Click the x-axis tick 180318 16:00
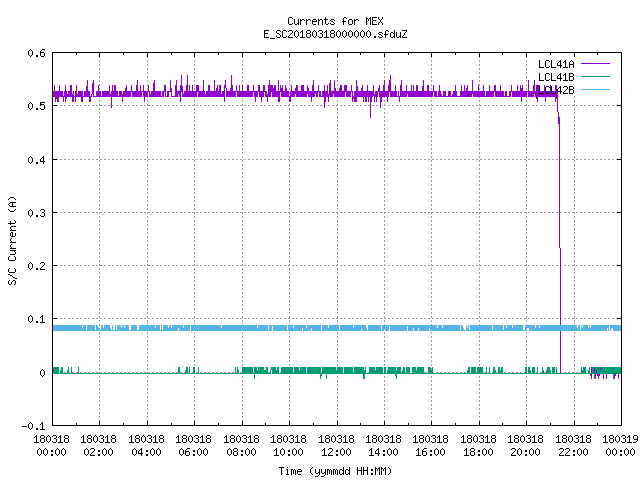 [x=431, y=446]
